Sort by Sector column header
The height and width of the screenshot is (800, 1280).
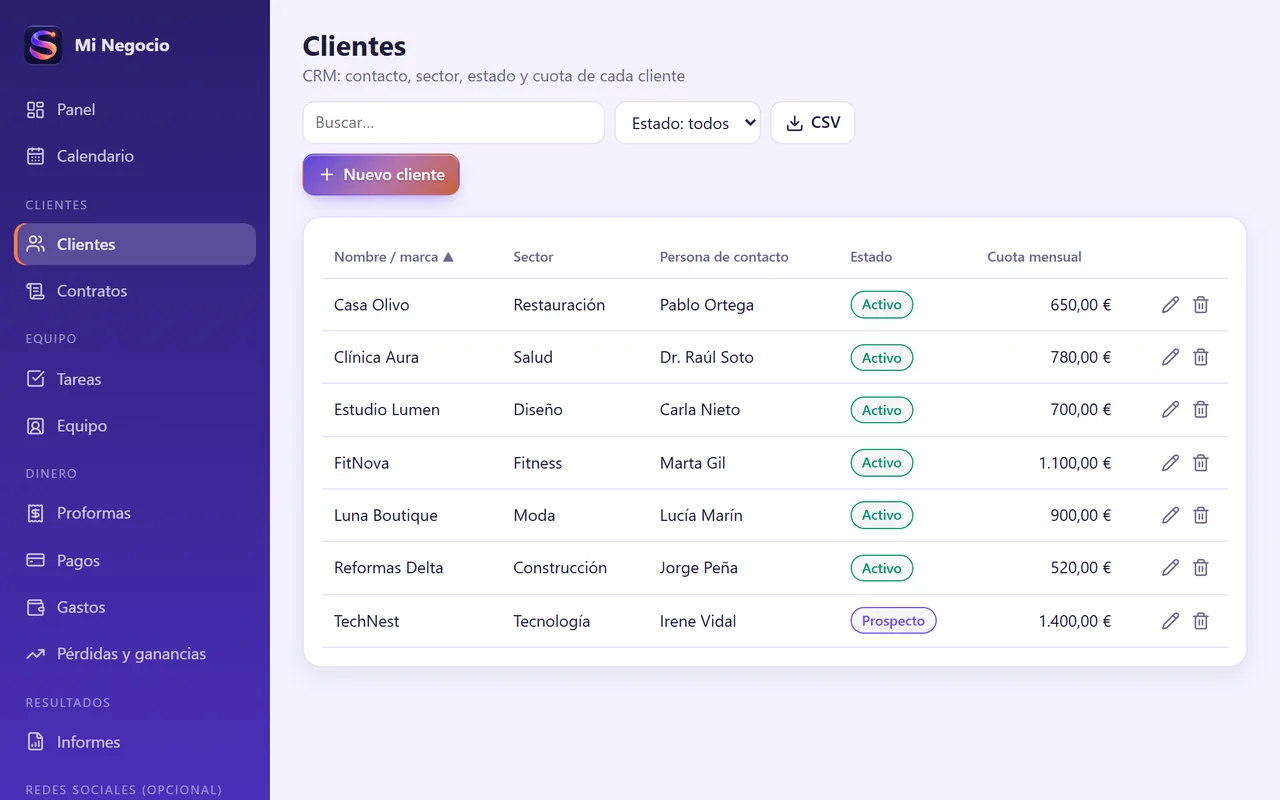pyautogui.click(x=533, y=257)
